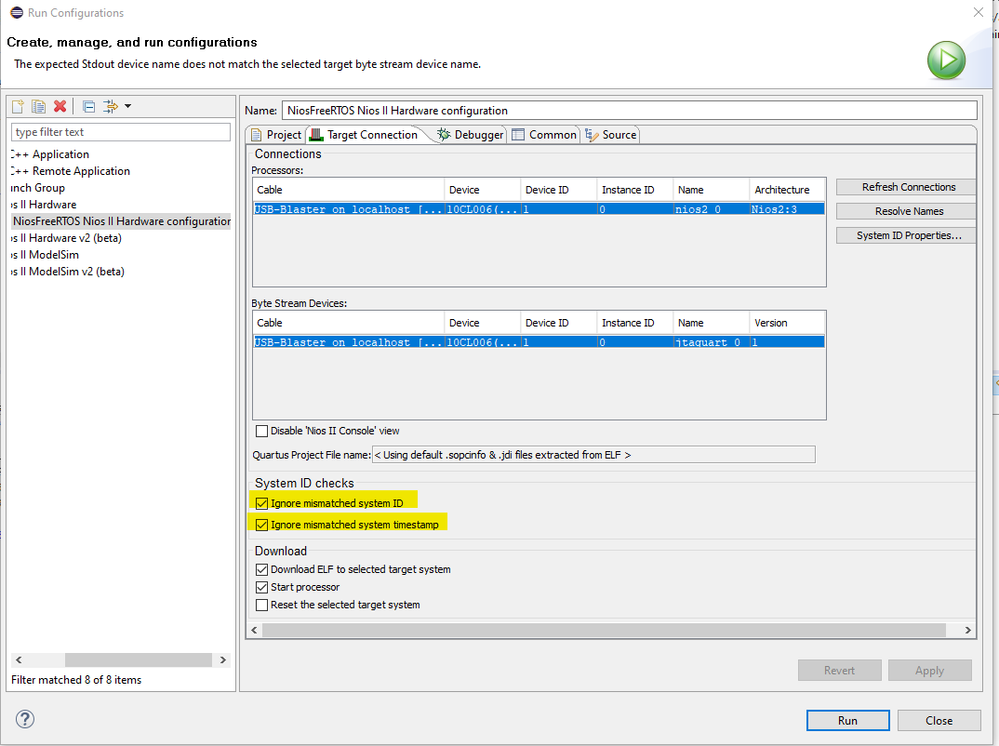The image size is (999, 746).
Task: Open the Source tab
Action: (x=611, y=135)
